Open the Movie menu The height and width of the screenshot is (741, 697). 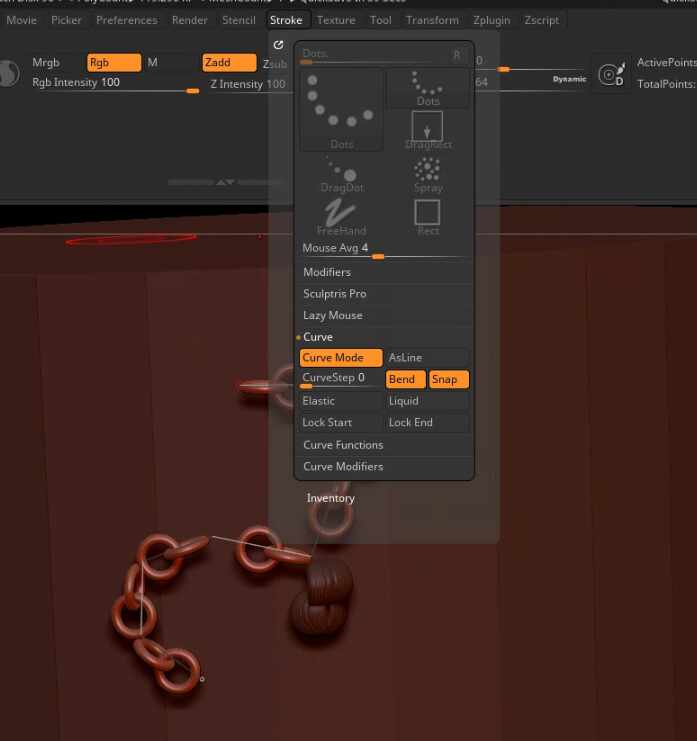(x=22, y=20)
